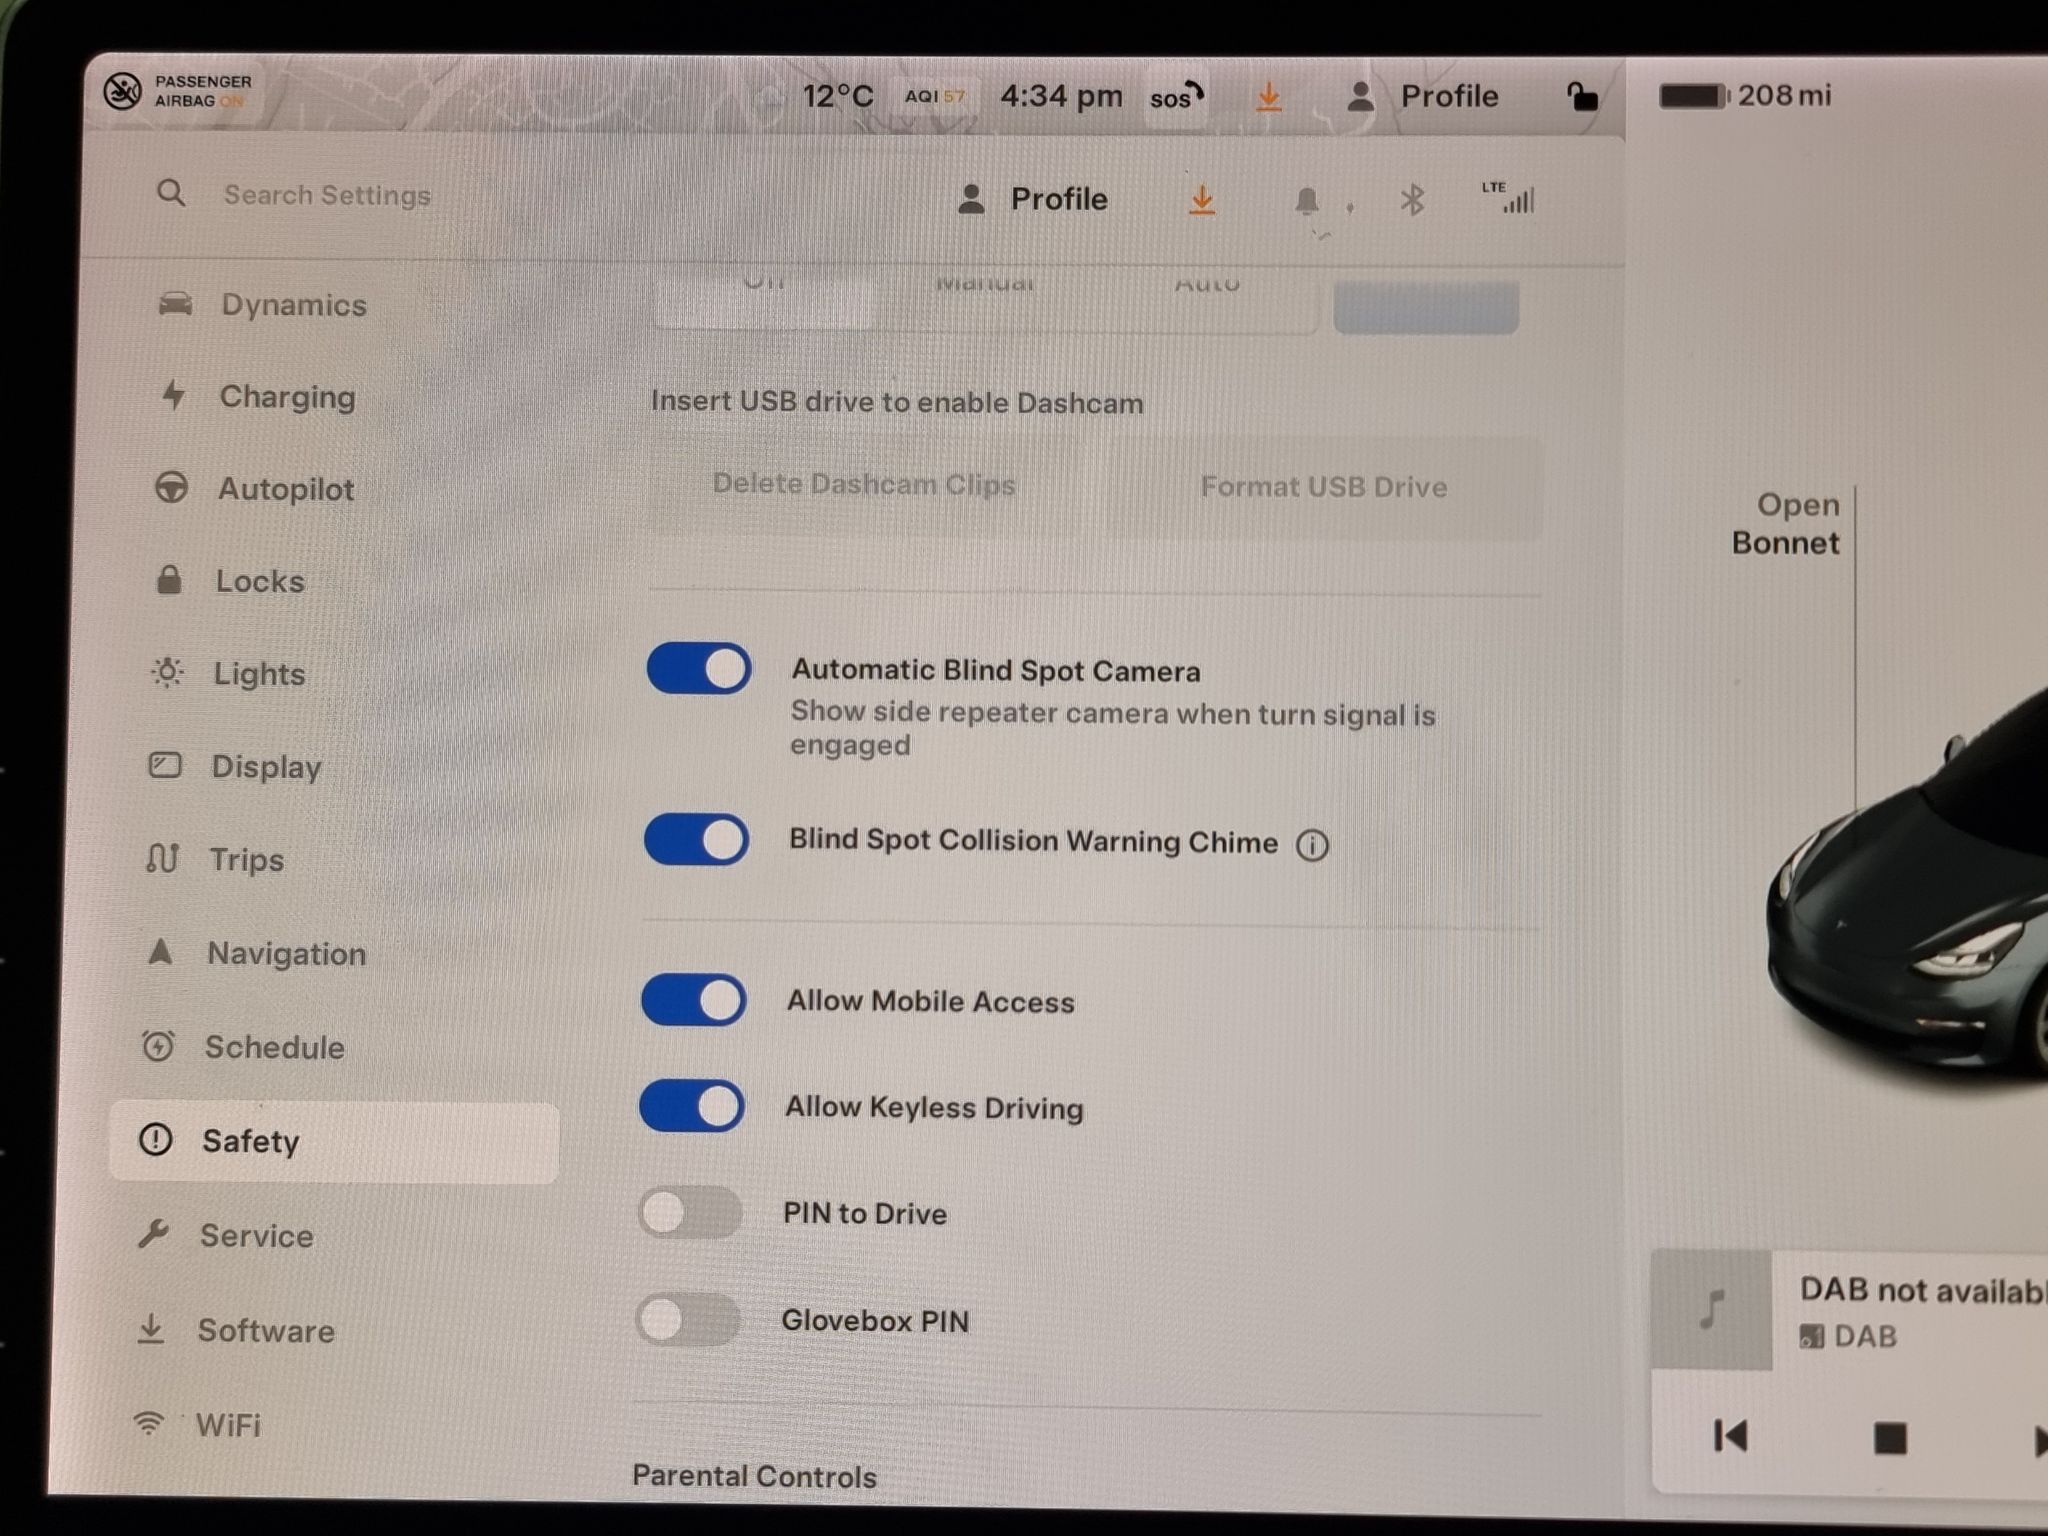The image size is (2048, 1536).
Task: Tap the 4:34 pm clock
Action: point(1061,96)
